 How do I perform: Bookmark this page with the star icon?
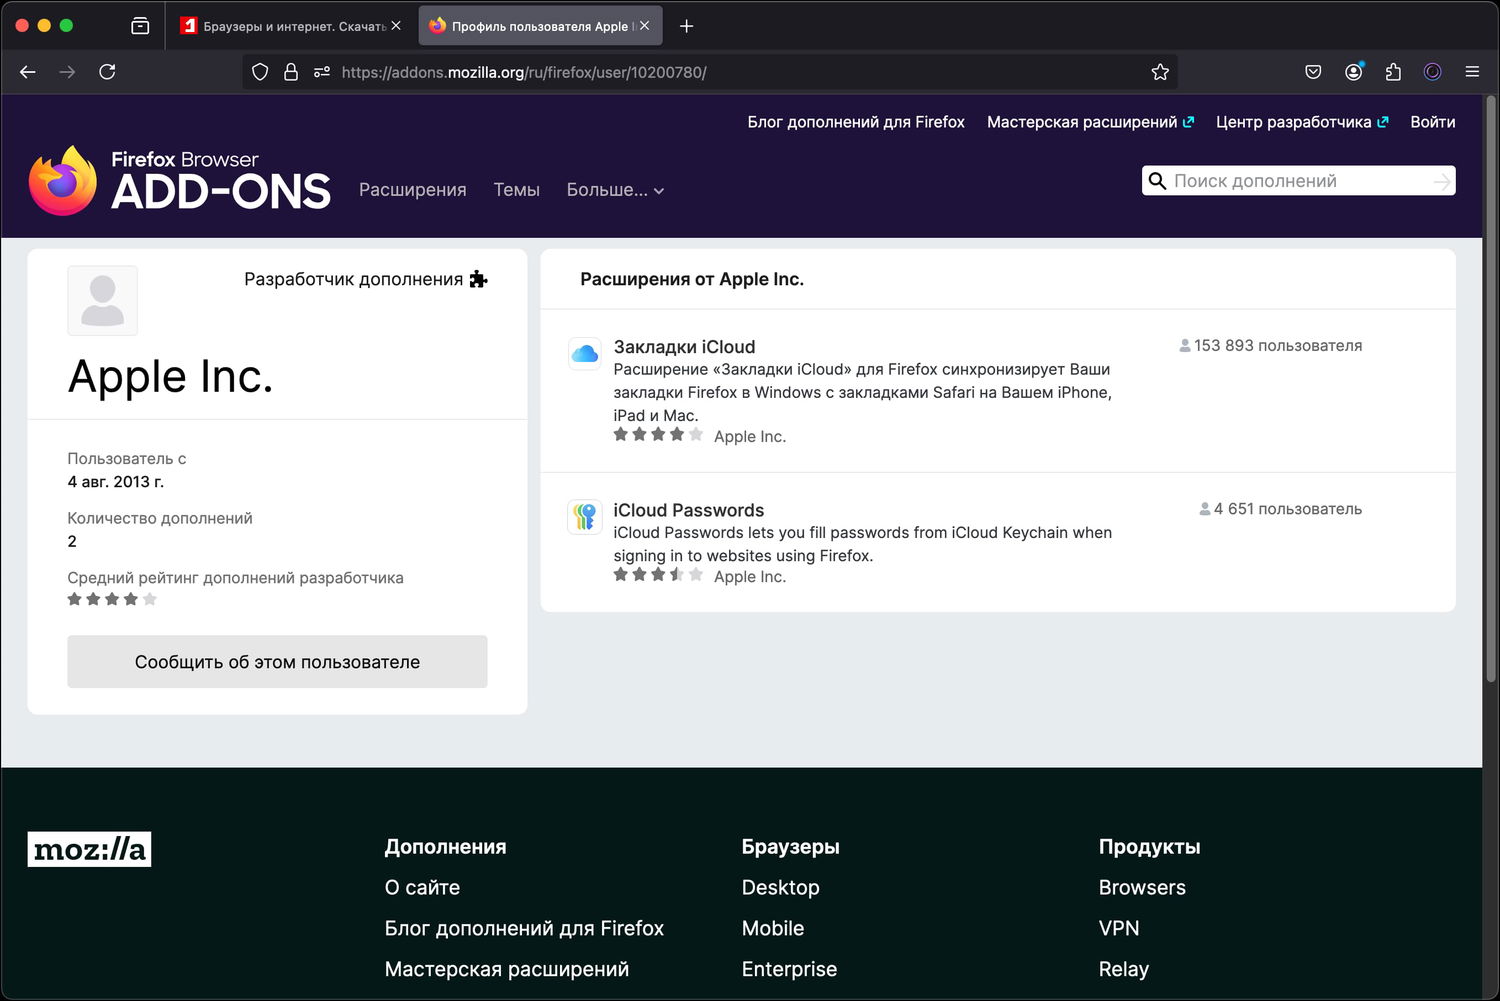click(x=1160, y=72)
